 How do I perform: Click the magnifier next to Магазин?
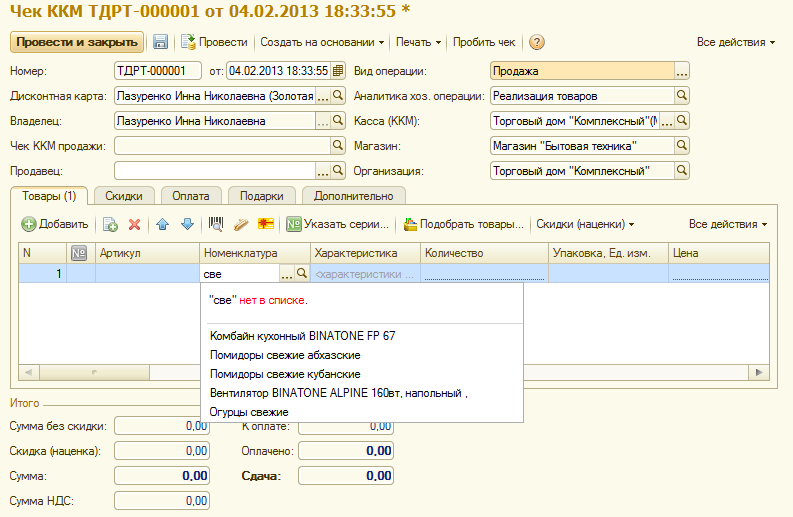(x=682, y=146)
